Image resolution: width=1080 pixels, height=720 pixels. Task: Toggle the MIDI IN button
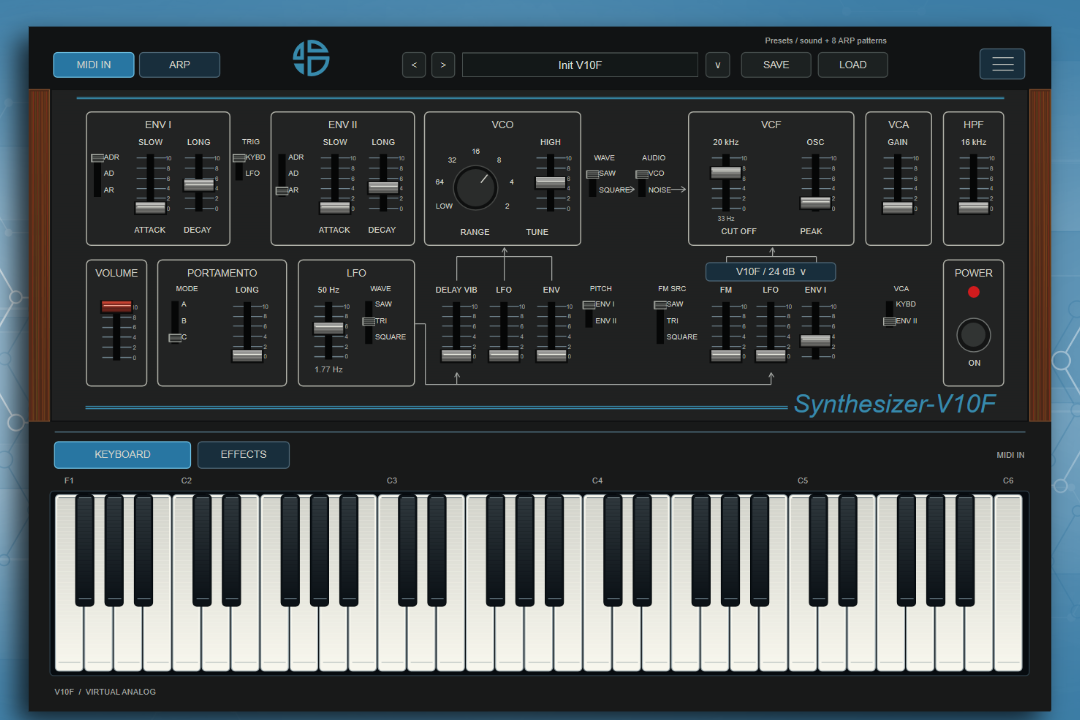pyautogui.click(x=94, y=65)
